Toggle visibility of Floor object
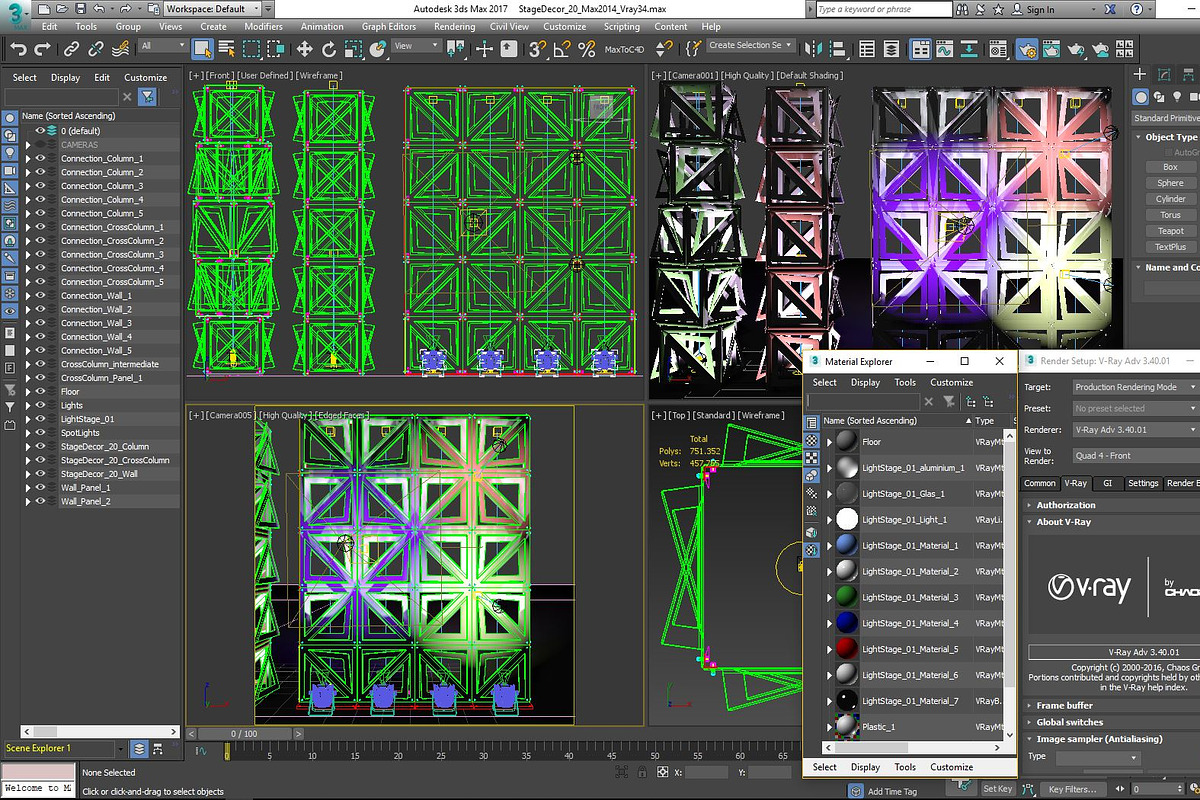Viewport: 1200px width, 800px height. point(41,391)
